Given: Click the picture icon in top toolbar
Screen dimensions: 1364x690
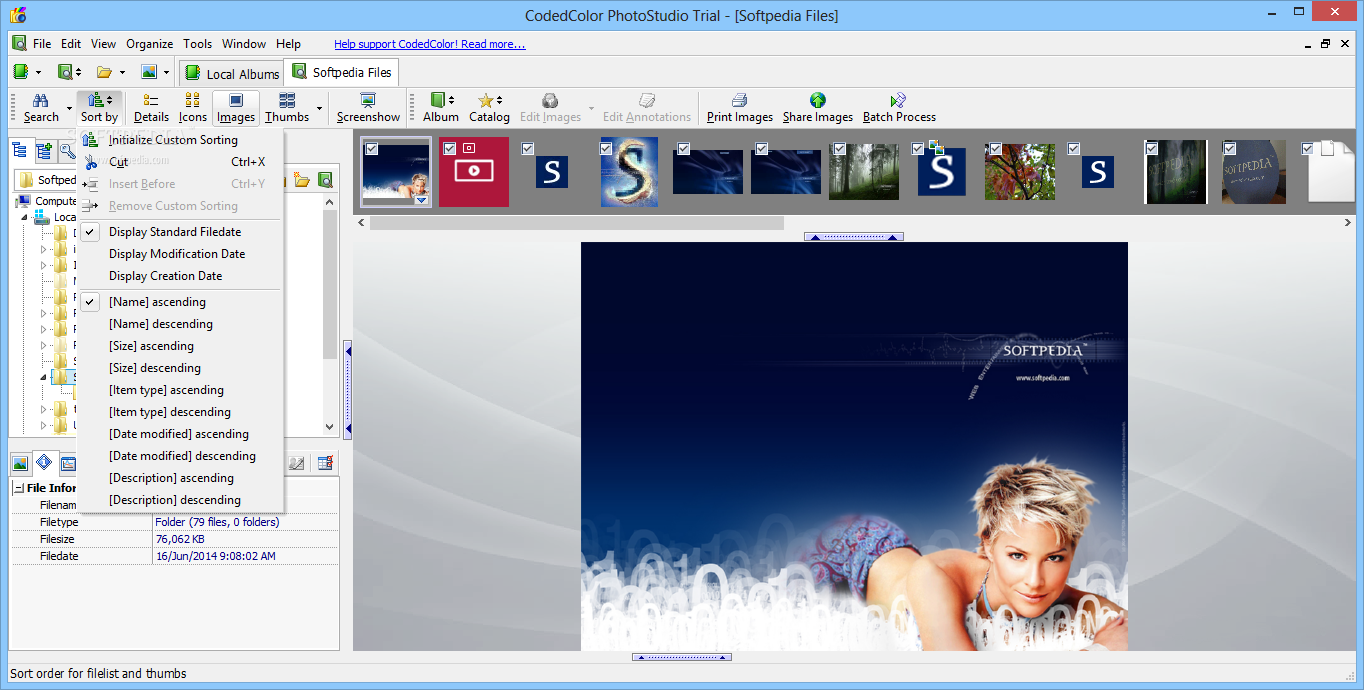Looking at the screenshot, I should [149, 72].
